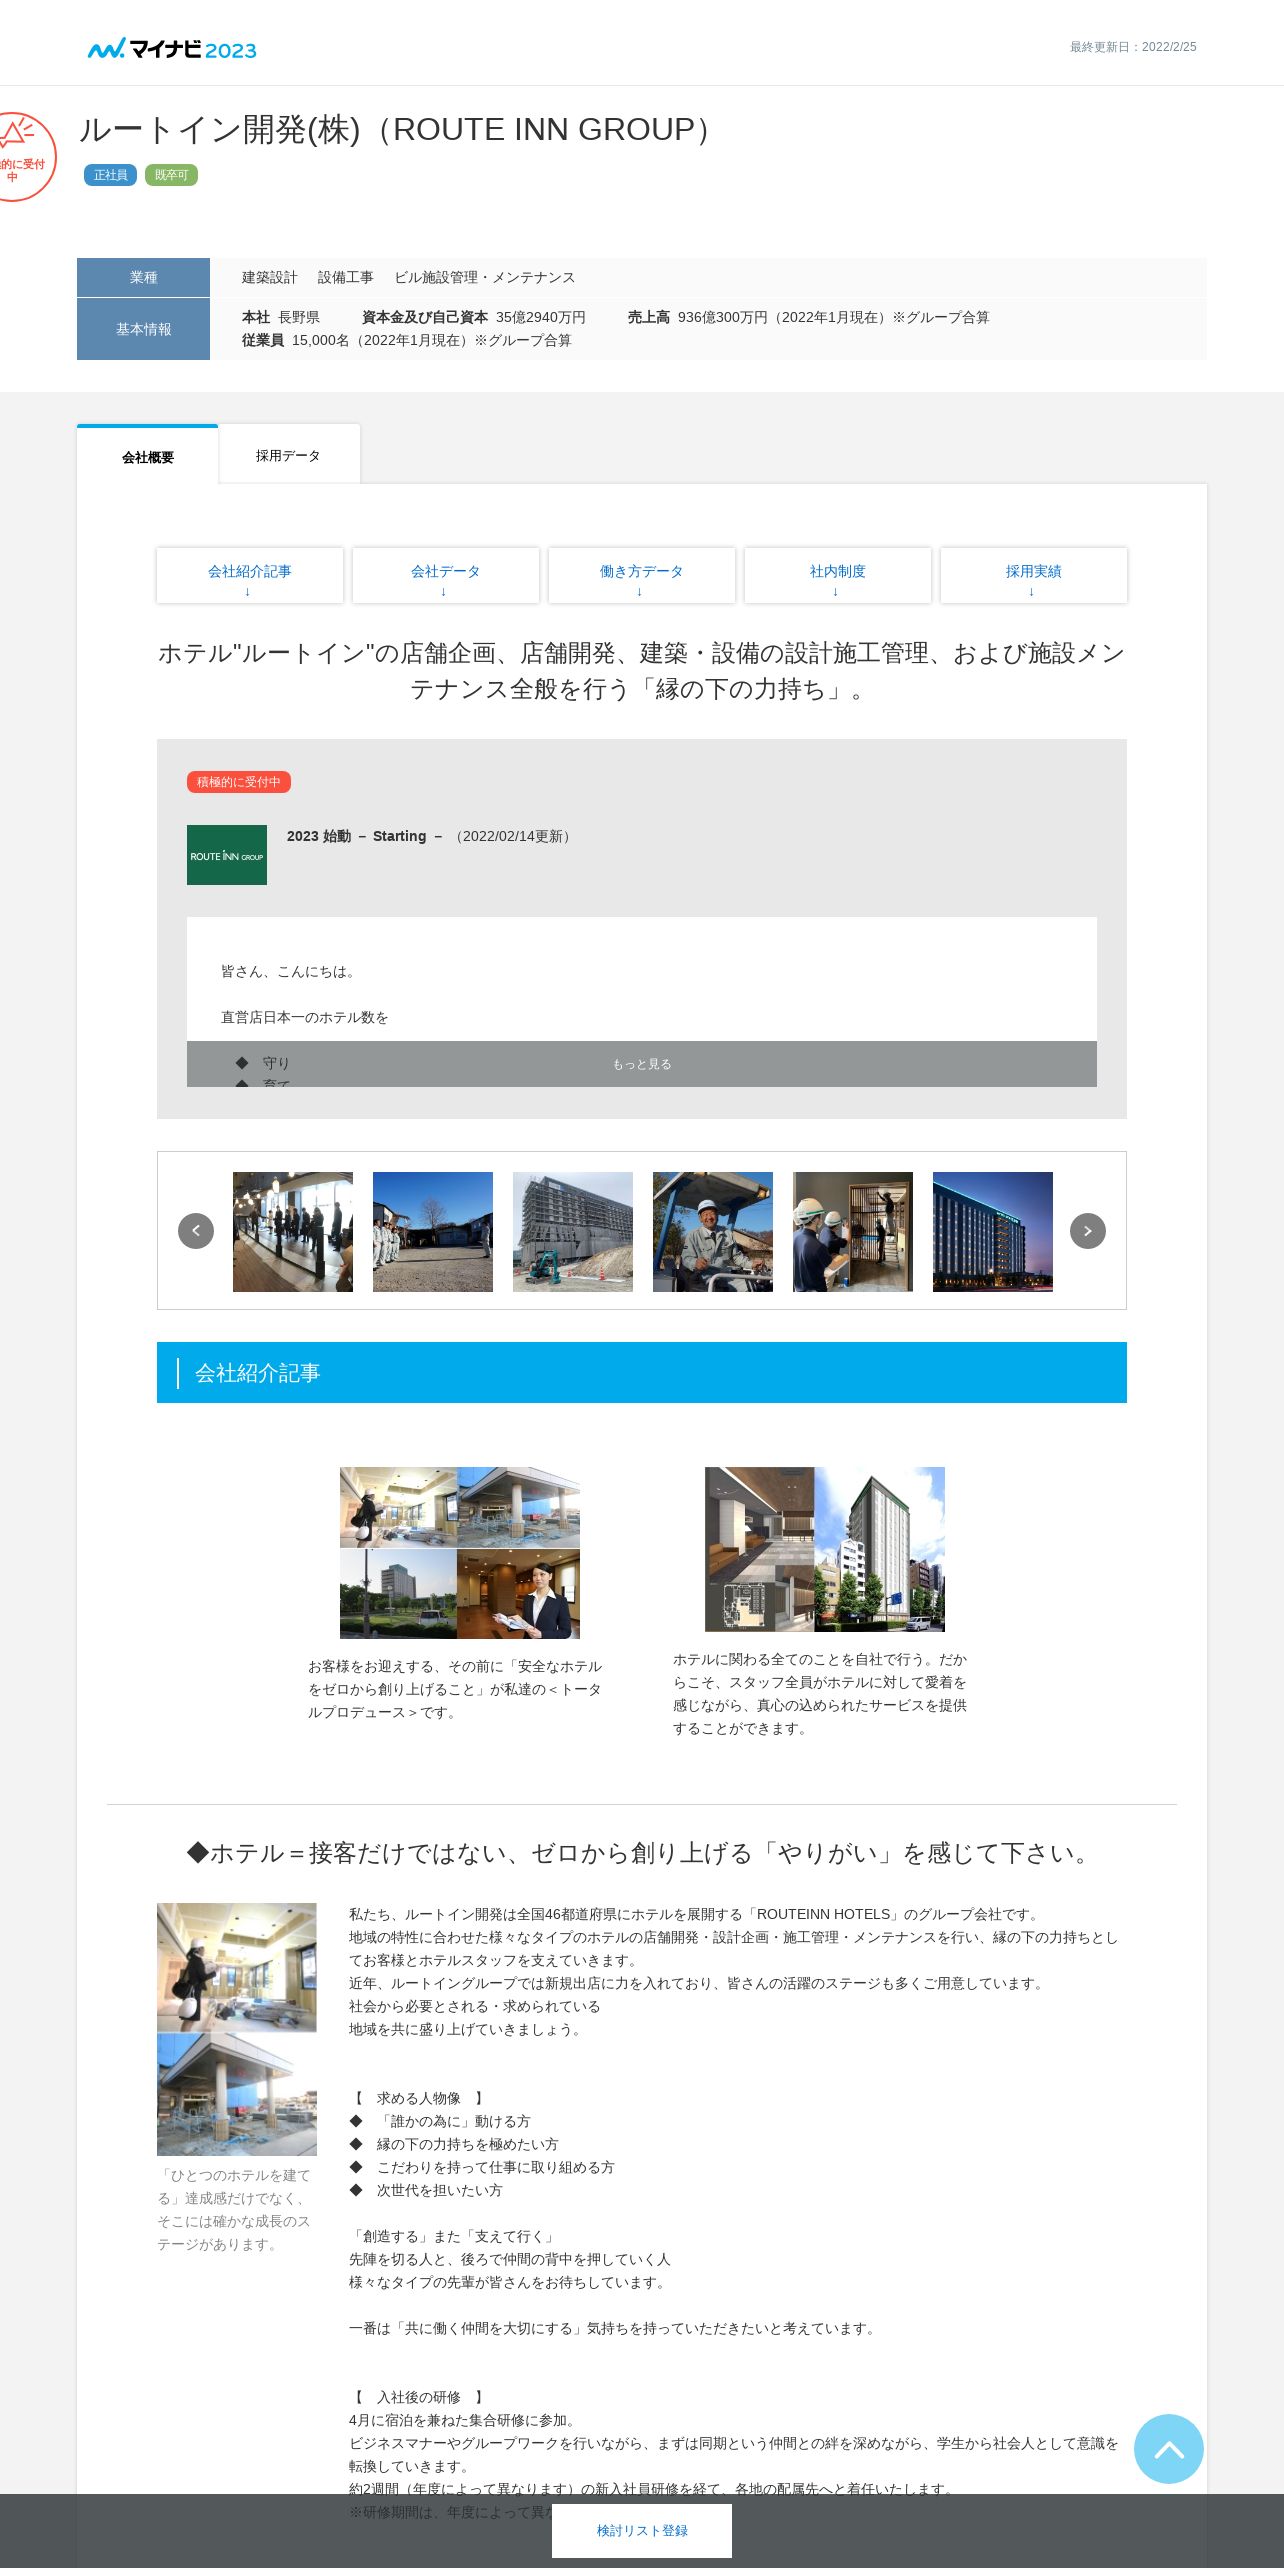The width and height of the screenshot is (1284, 2568).
Task: Click the hotel interior and tower collage image
Action: pyautogui.click(x=825, y=1549)
